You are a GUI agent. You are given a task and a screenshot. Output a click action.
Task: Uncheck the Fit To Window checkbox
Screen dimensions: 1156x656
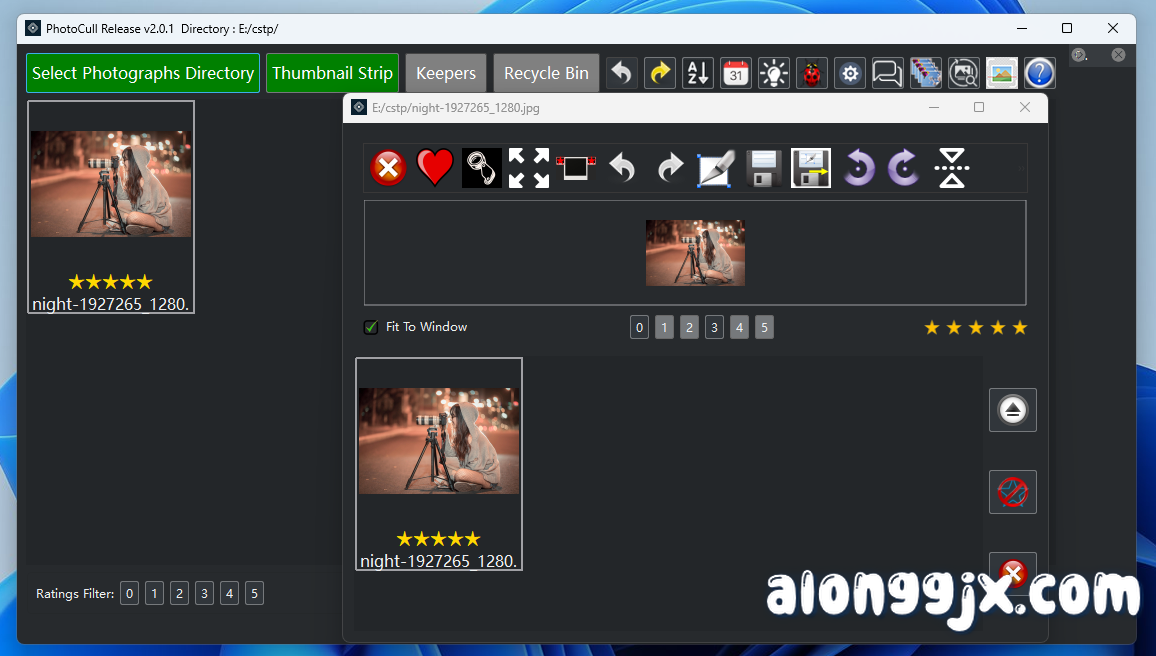[x=371, y=327]
